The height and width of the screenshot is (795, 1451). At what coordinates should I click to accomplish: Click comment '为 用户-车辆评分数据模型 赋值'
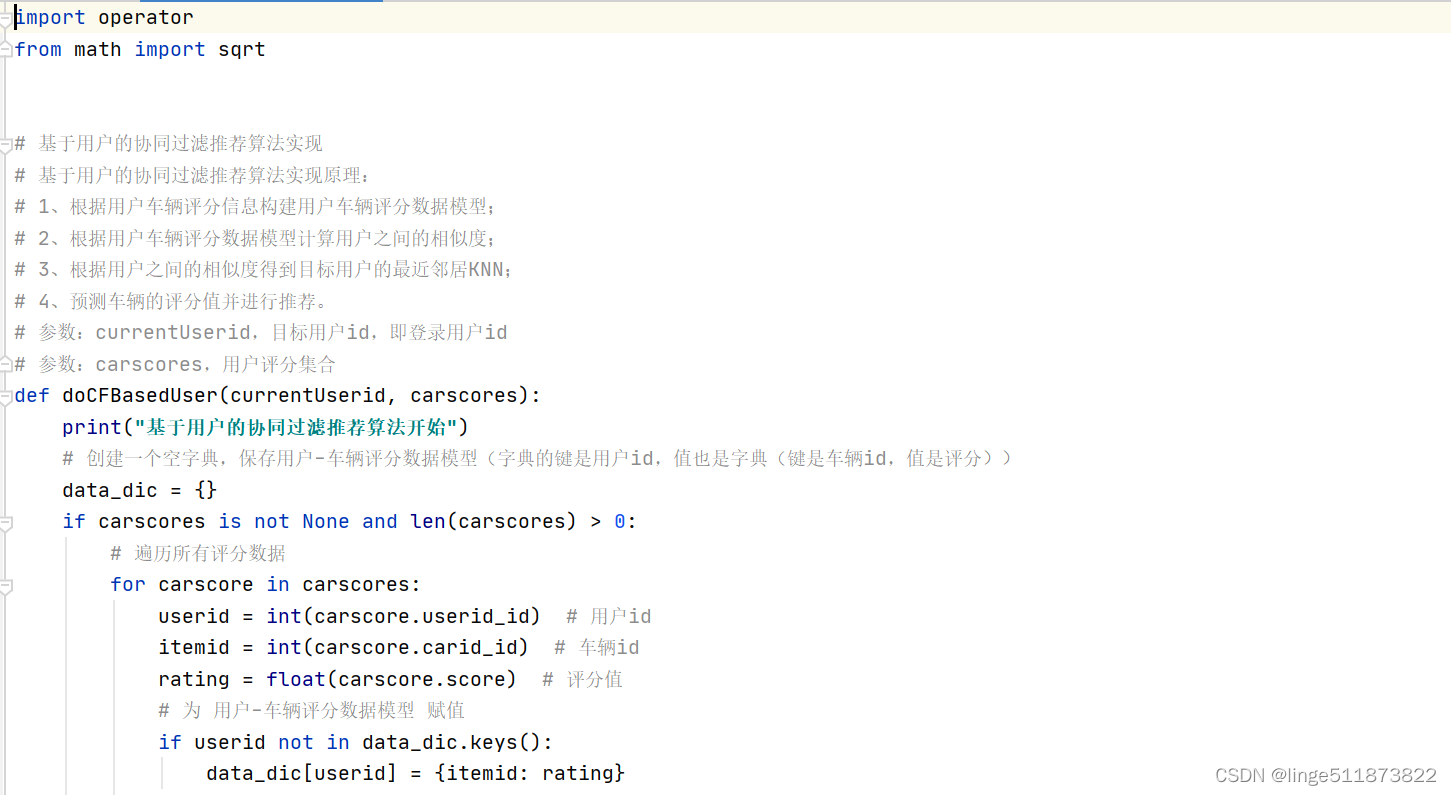point(311,711)
